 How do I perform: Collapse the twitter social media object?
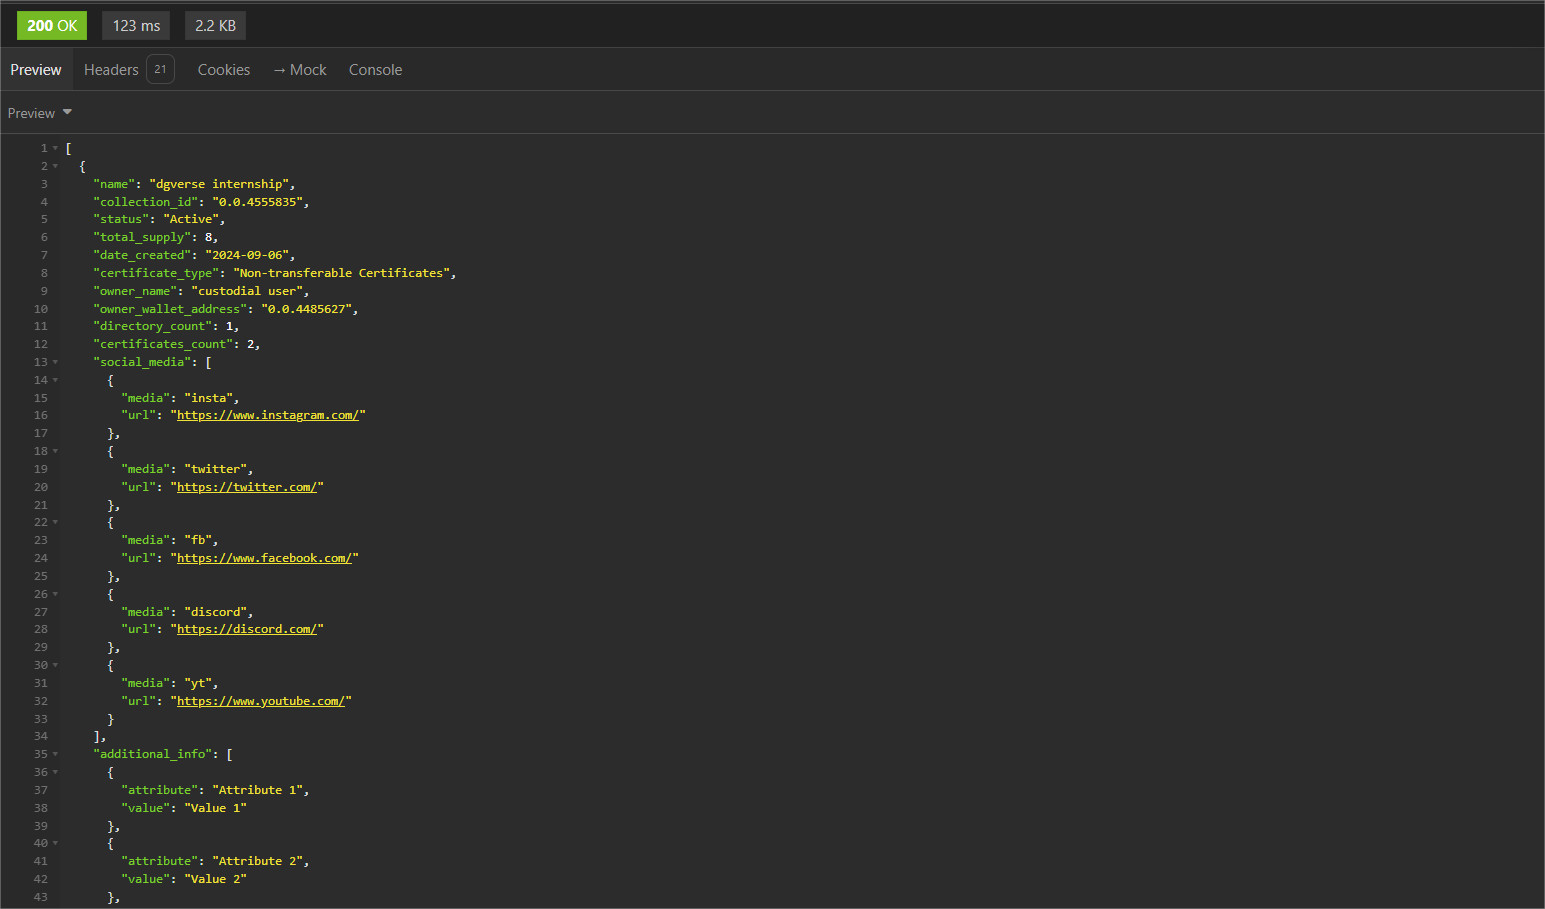click(x=53, y=450)
